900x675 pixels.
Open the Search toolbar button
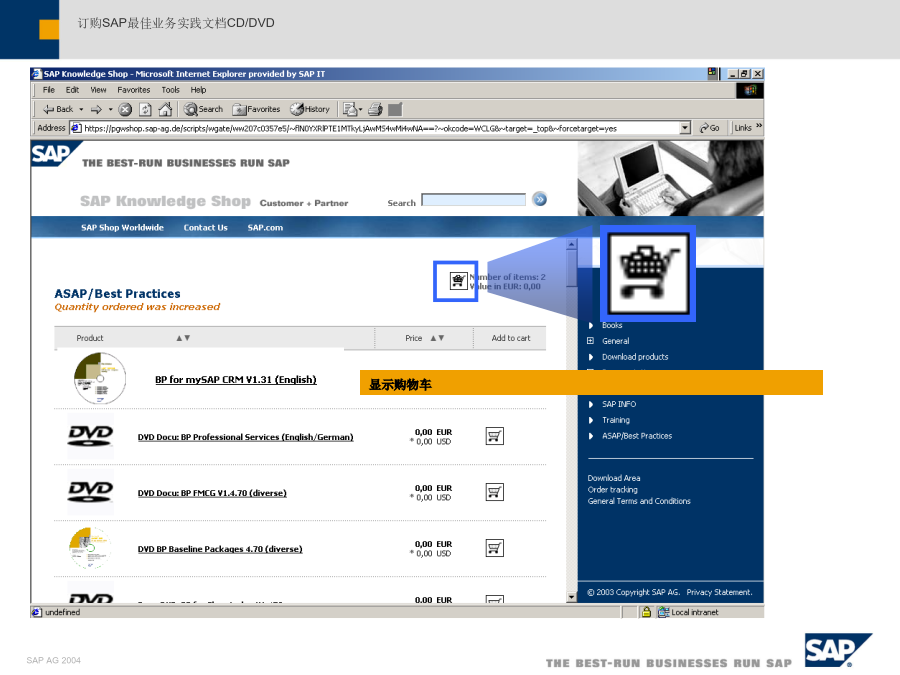click(x=203, y=109)
